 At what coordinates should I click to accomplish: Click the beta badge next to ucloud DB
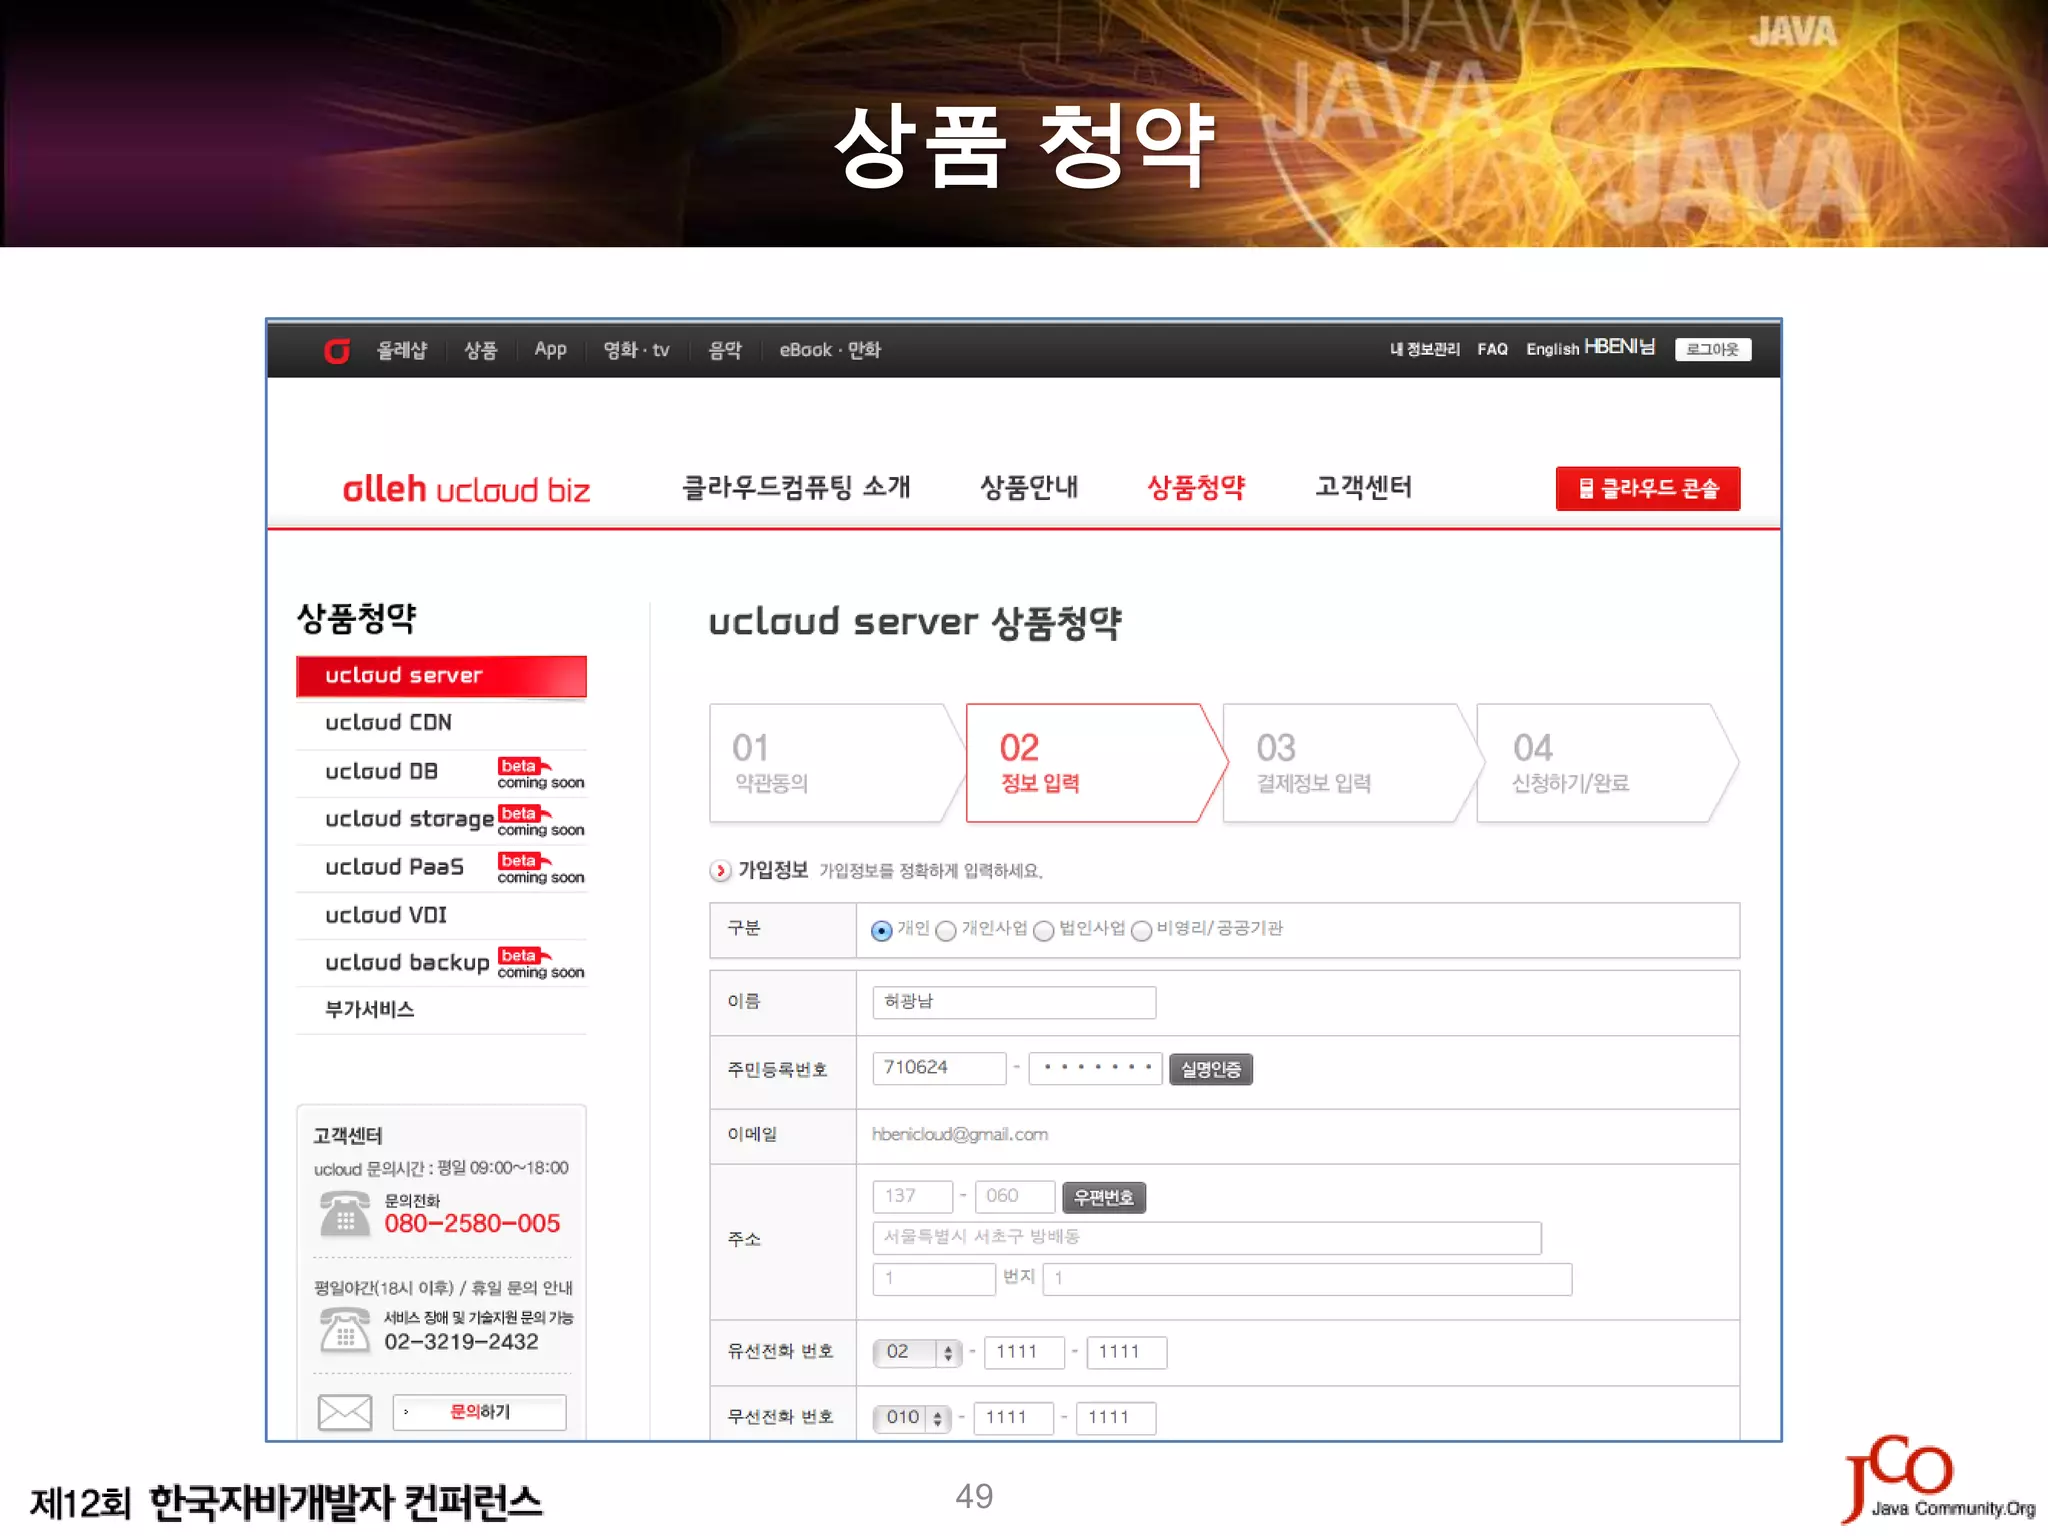(523, 766)
